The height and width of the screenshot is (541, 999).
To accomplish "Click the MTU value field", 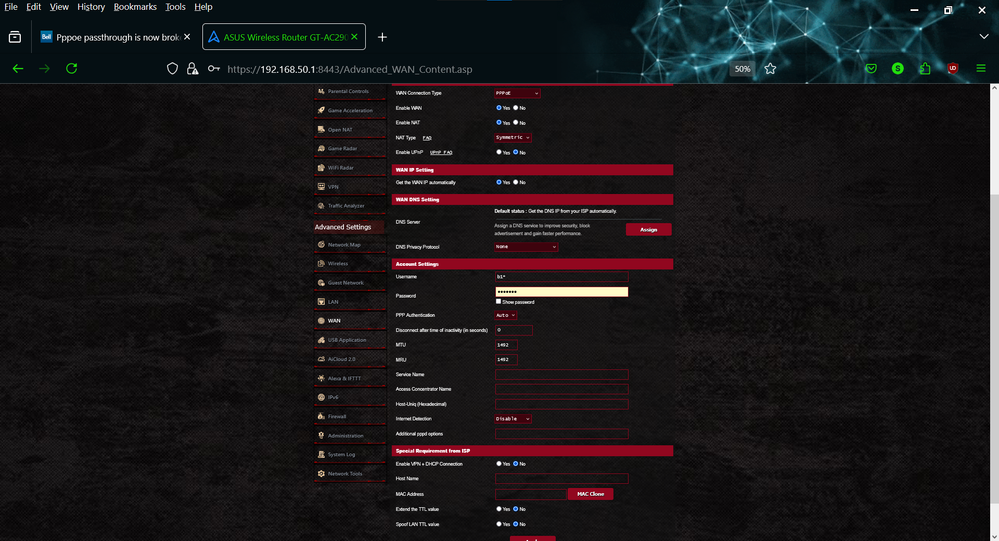I will pos(507,345).
